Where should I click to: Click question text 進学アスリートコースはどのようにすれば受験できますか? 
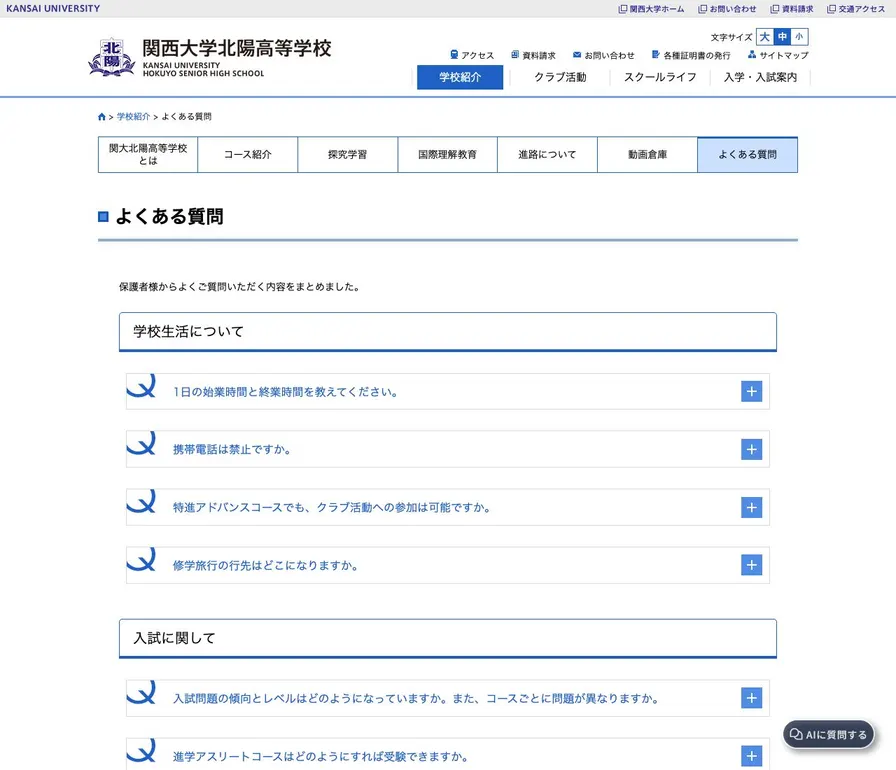tap(321, 757)
